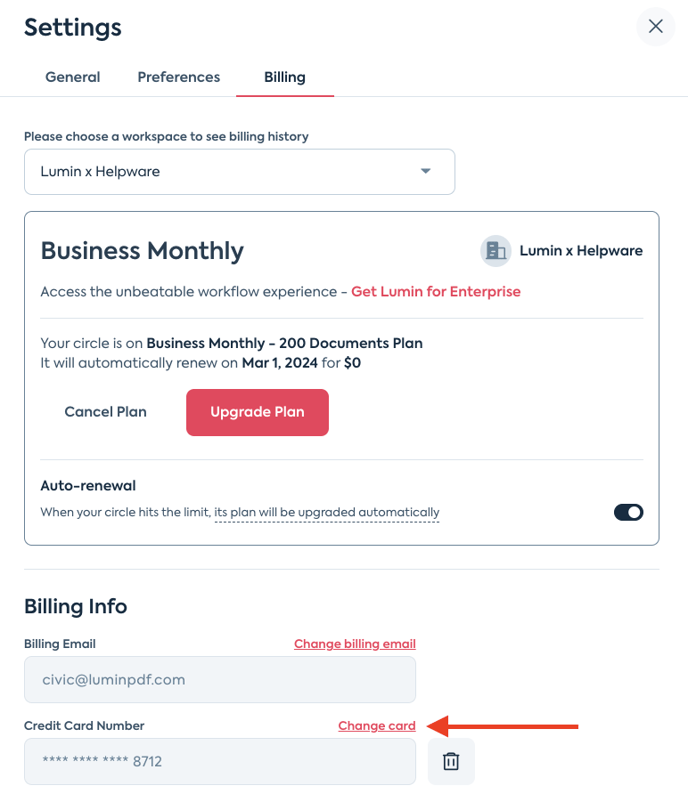
Task: Click the dotted-underlined auto-upgrade text
Action: coord(327,513)
